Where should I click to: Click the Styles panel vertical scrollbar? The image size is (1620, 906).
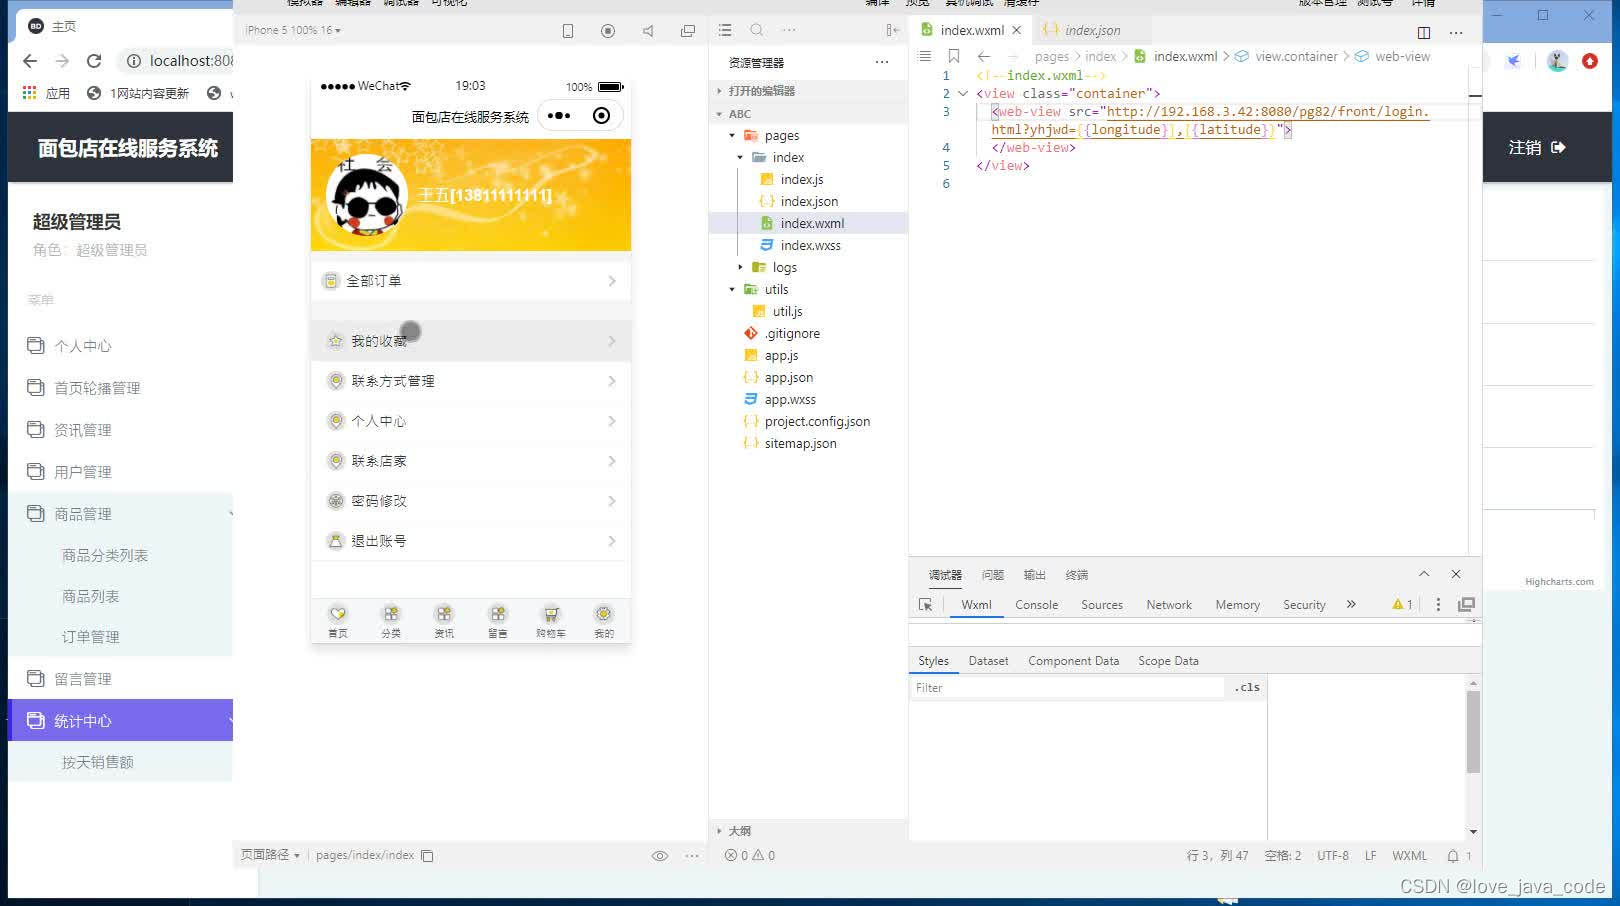pyautogui.click(x=1473, y=730)
